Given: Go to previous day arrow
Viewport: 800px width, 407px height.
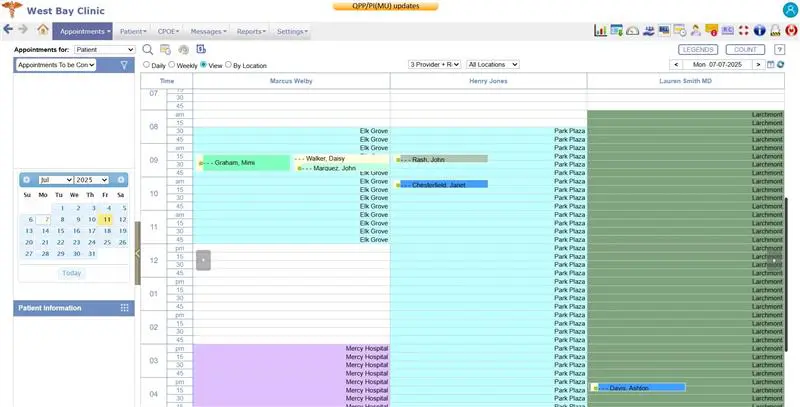Looking at the screenshot, I should pos(676,65).
